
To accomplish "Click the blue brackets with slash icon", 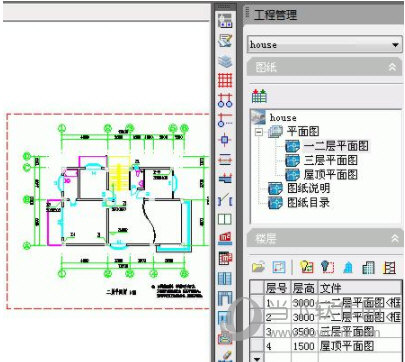I will [225, 199].
